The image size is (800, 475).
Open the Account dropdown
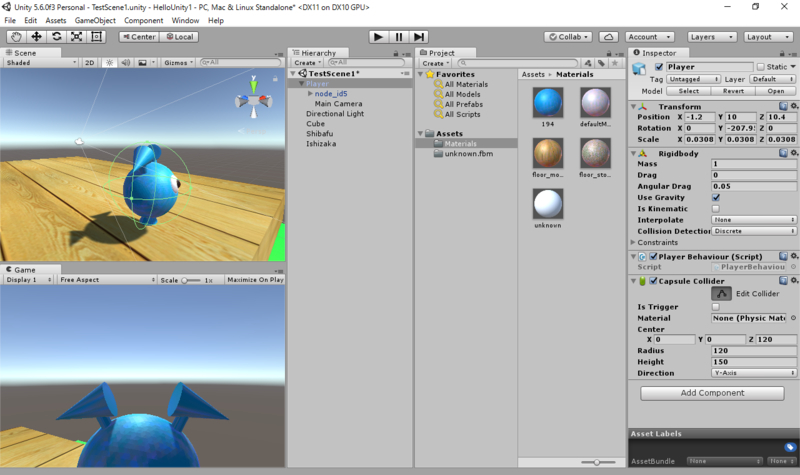[649, 37]
